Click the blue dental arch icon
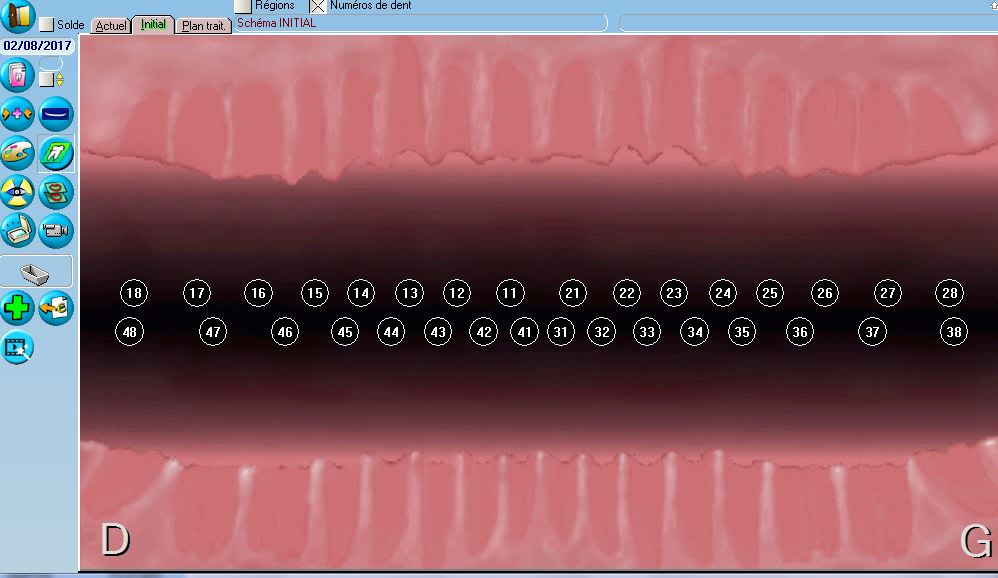998x578 pixels. coord(56,116)
